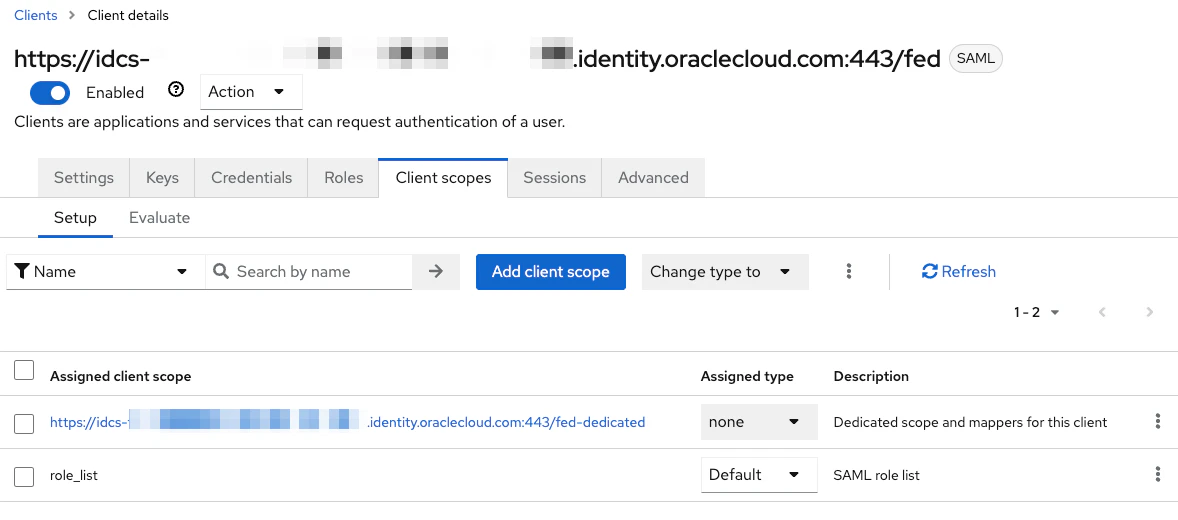
Task: Click the Refresh icon
Action: pos(929,271)
